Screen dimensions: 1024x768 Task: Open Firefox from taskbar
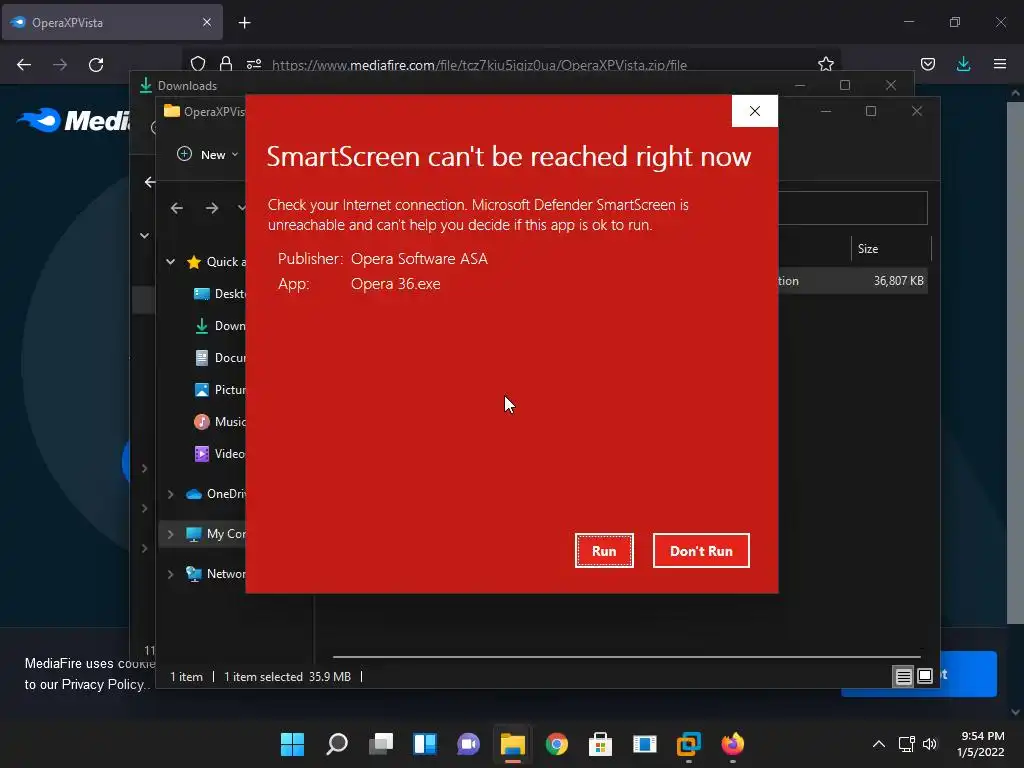733,744
